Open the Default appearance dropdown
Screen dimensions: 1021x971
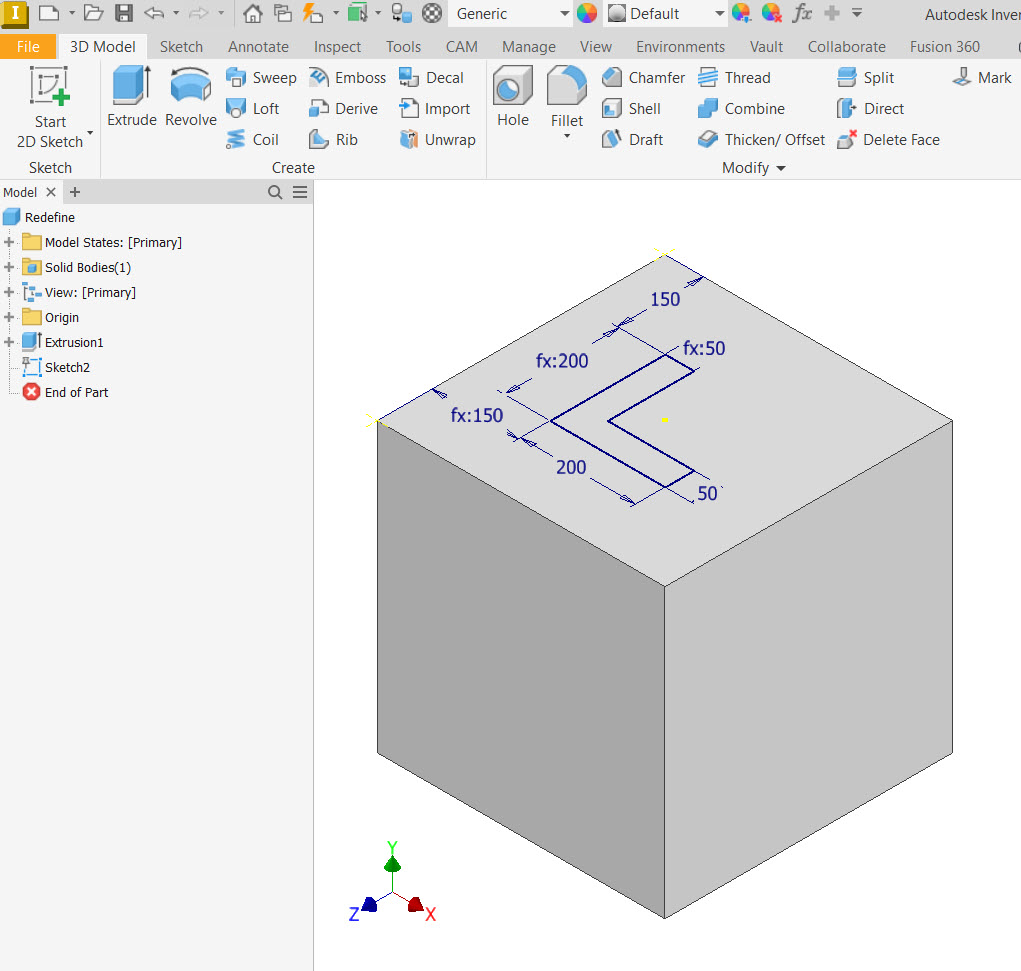click(719, 14)
